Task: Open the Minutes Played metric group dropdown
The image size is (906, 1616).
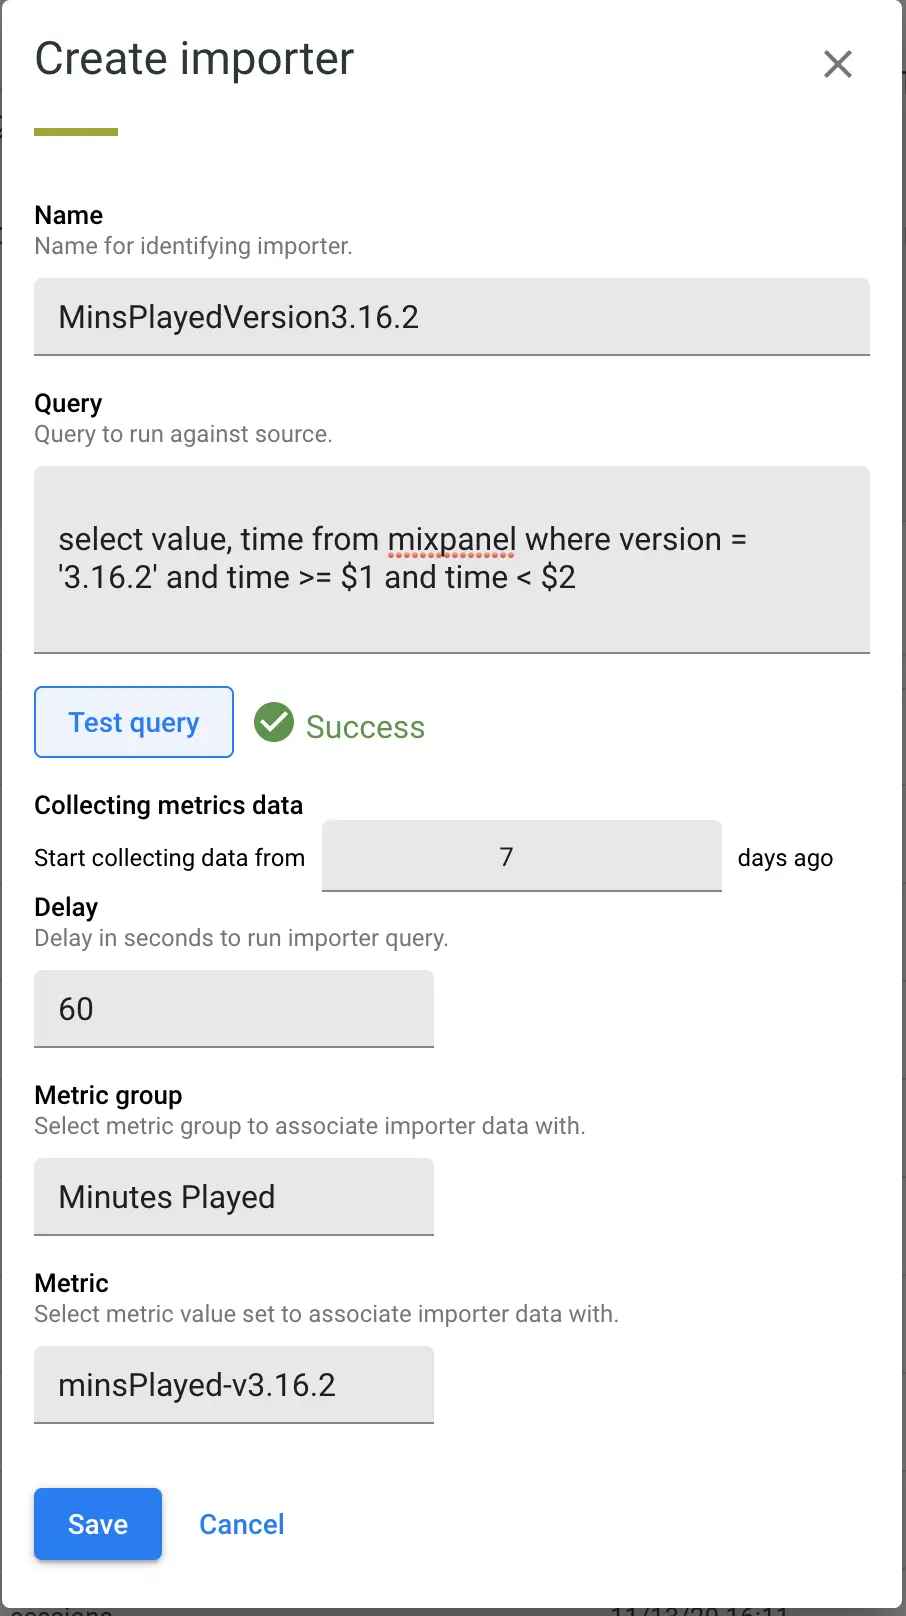Action: tap(233, 1197)
